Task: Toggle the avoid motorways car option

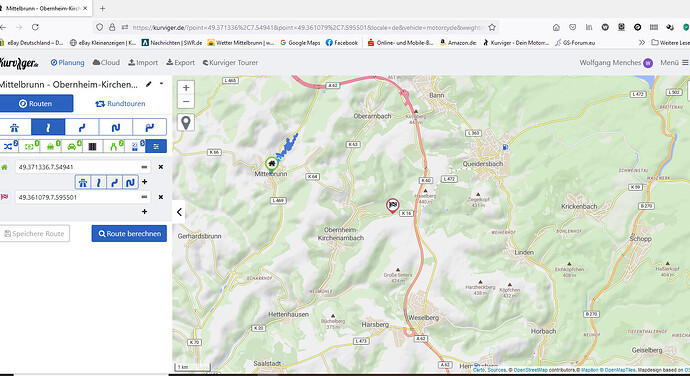Action: (x=72, y=146)
